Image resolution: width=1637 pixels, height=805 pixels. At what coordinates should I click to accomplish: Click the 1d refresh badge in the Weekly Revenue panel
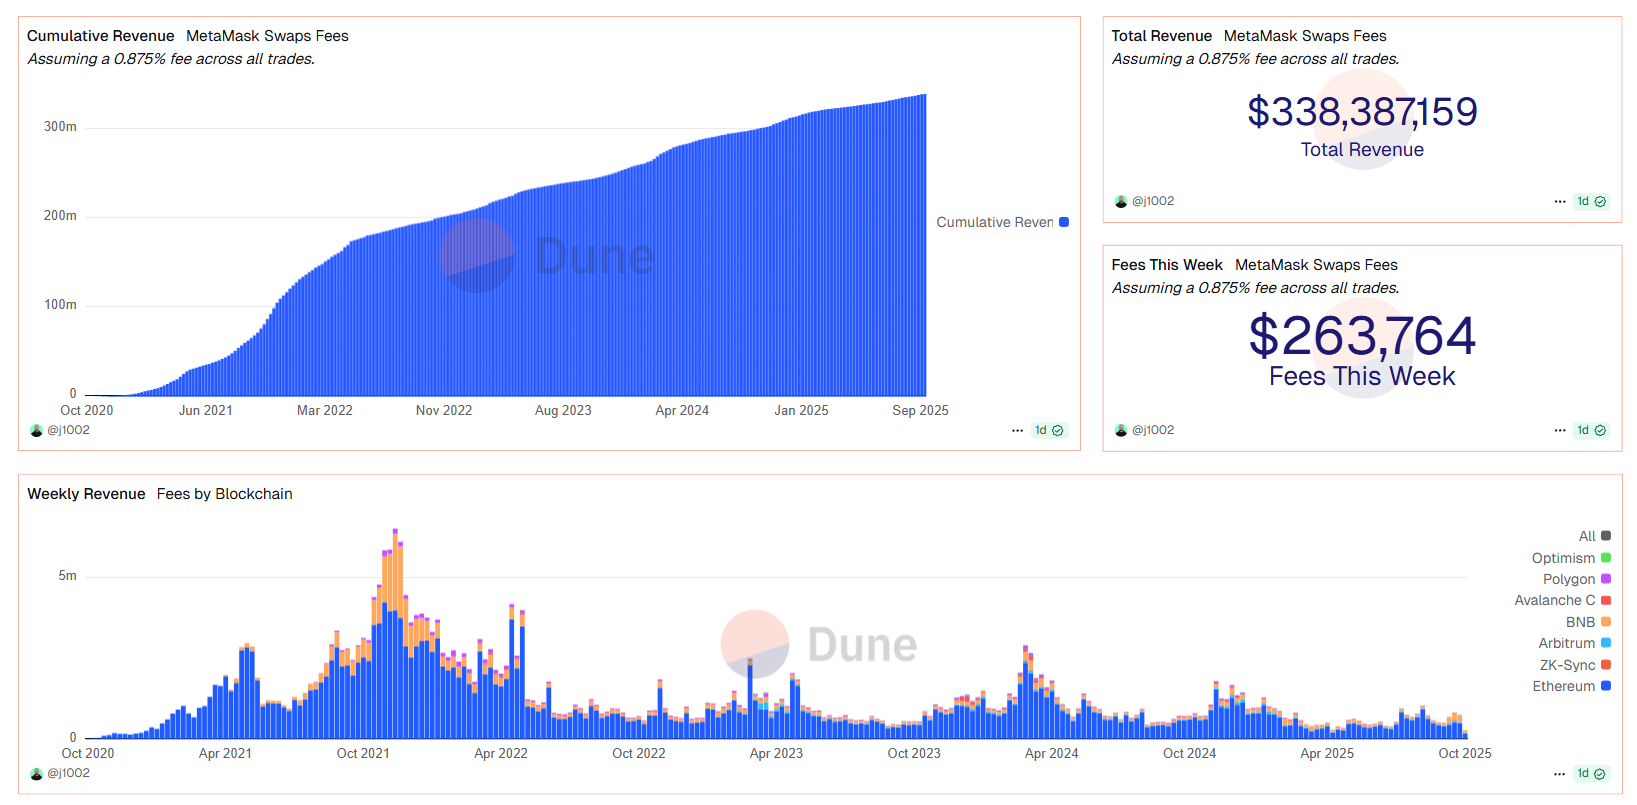[1592, 774]
